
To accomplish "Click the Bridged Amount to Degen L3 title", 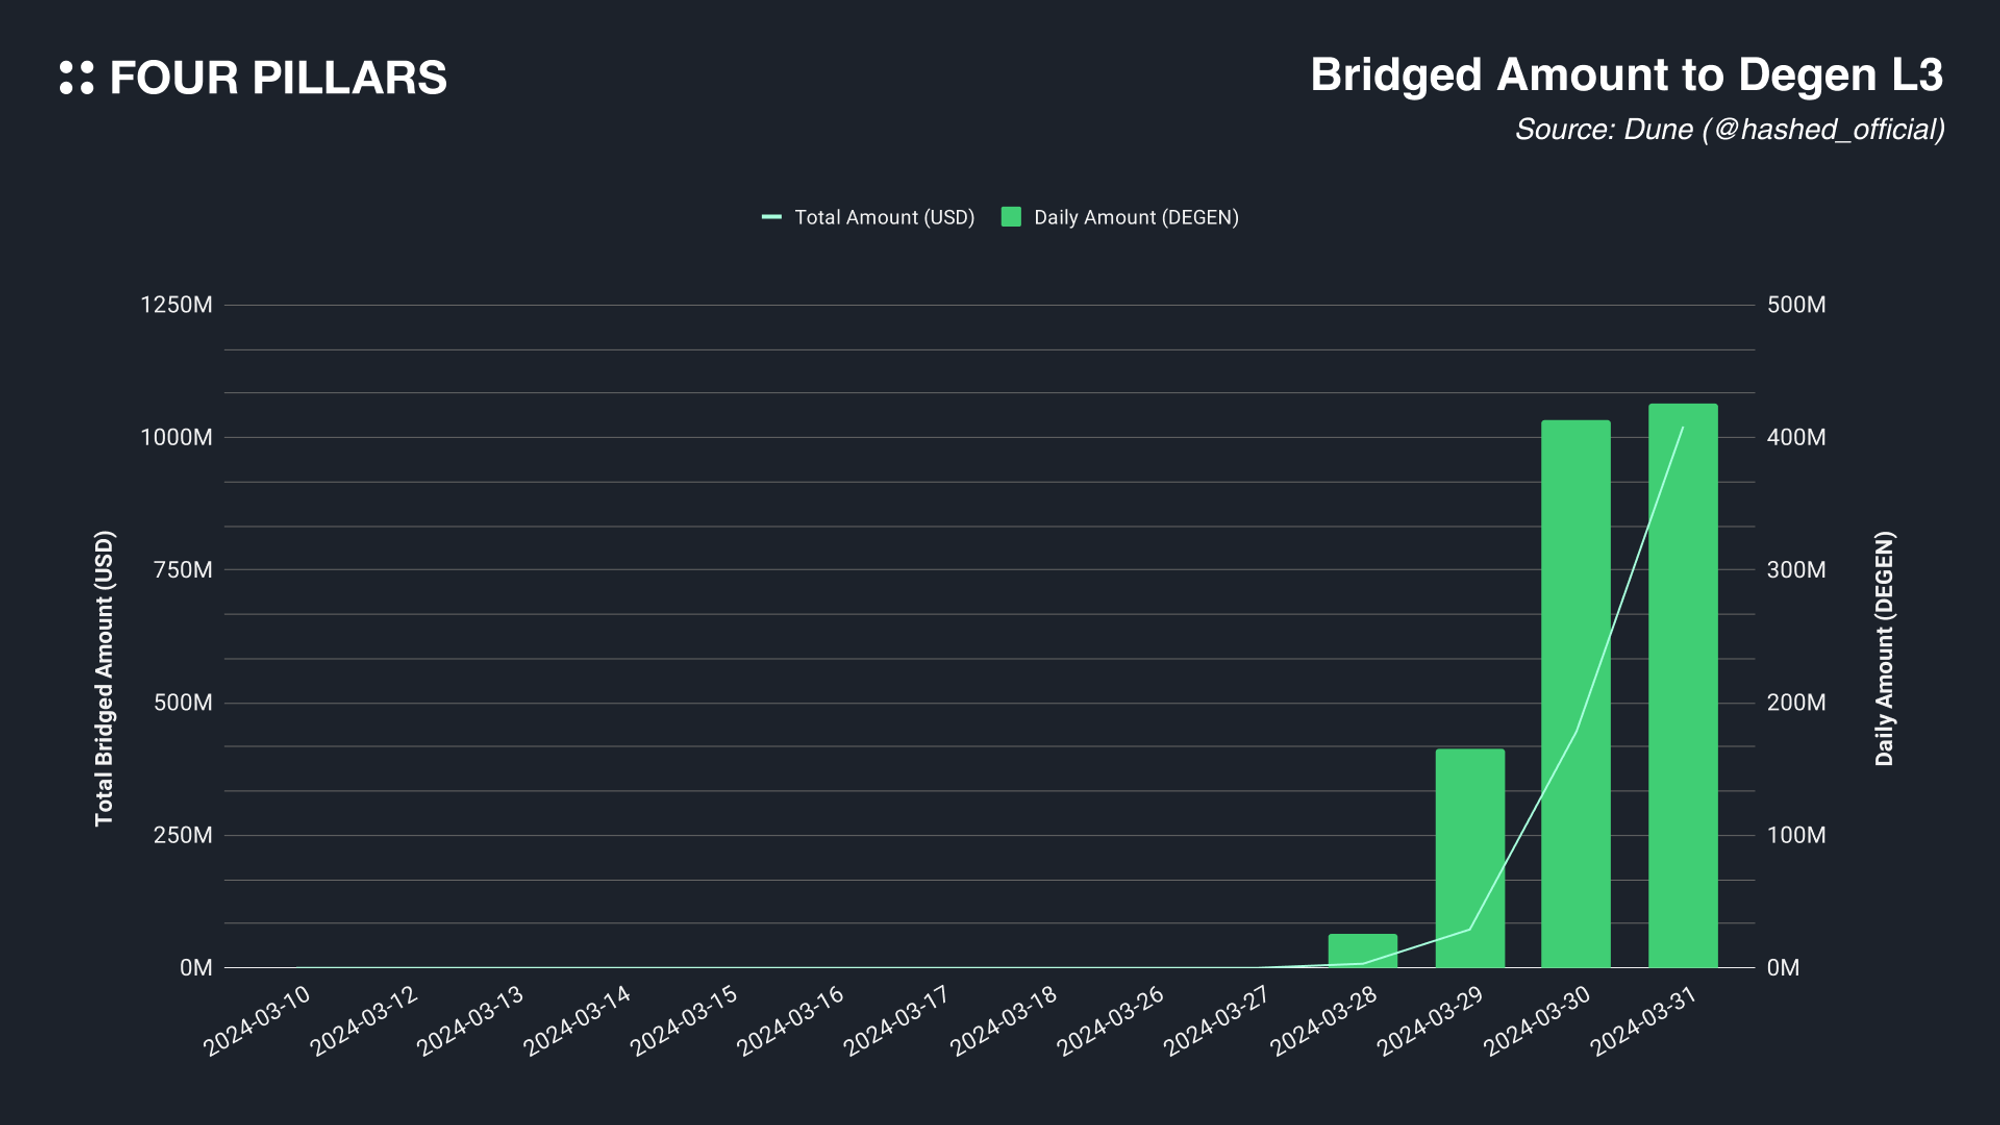I will tap(1626, 75).
